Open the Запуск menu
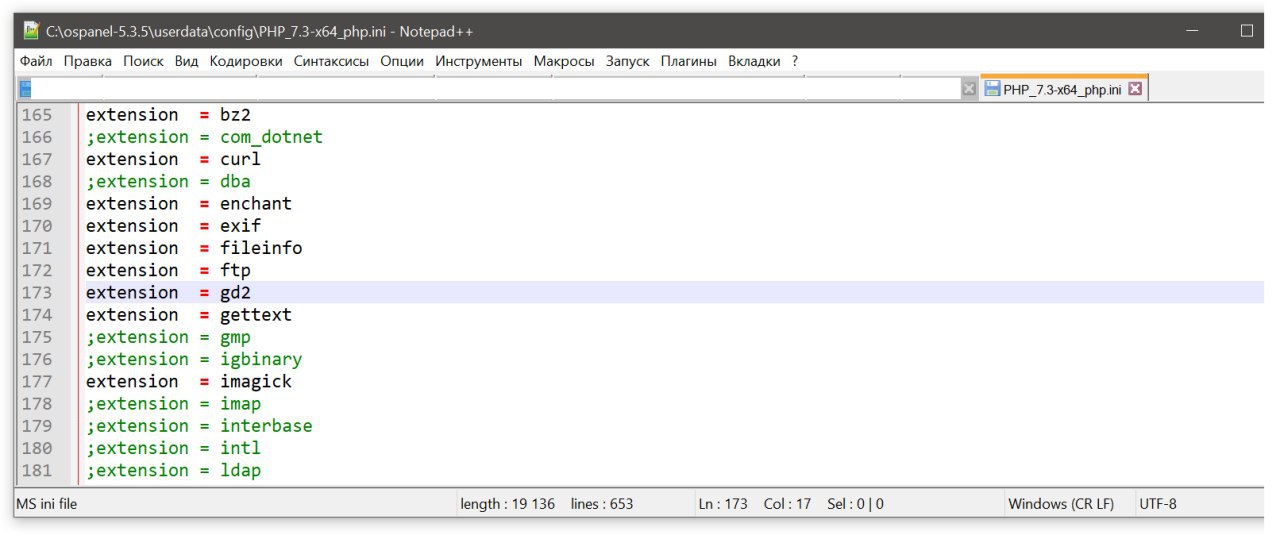The image size is (1280, 535). coord(628,61)
